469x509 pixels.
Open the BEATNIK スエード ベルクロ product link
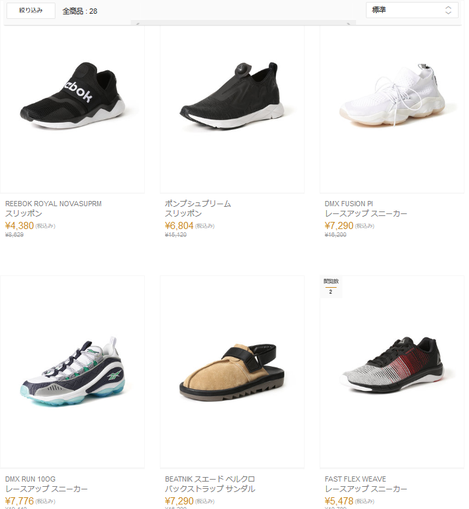coord(210,479)
